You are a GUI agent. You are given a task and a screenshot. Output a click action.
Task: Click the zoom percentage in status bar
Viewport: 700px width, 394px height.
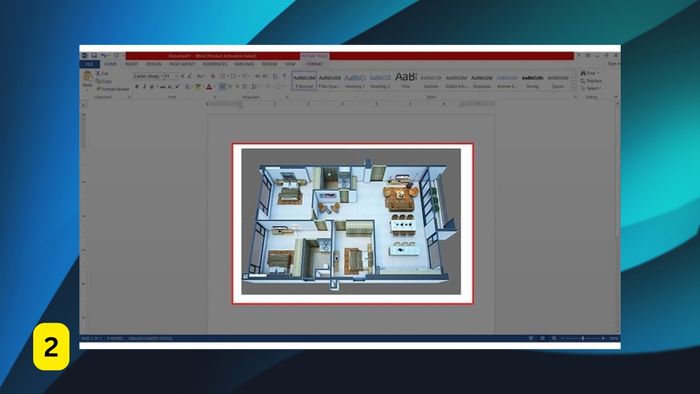click(x=614, y=338)
